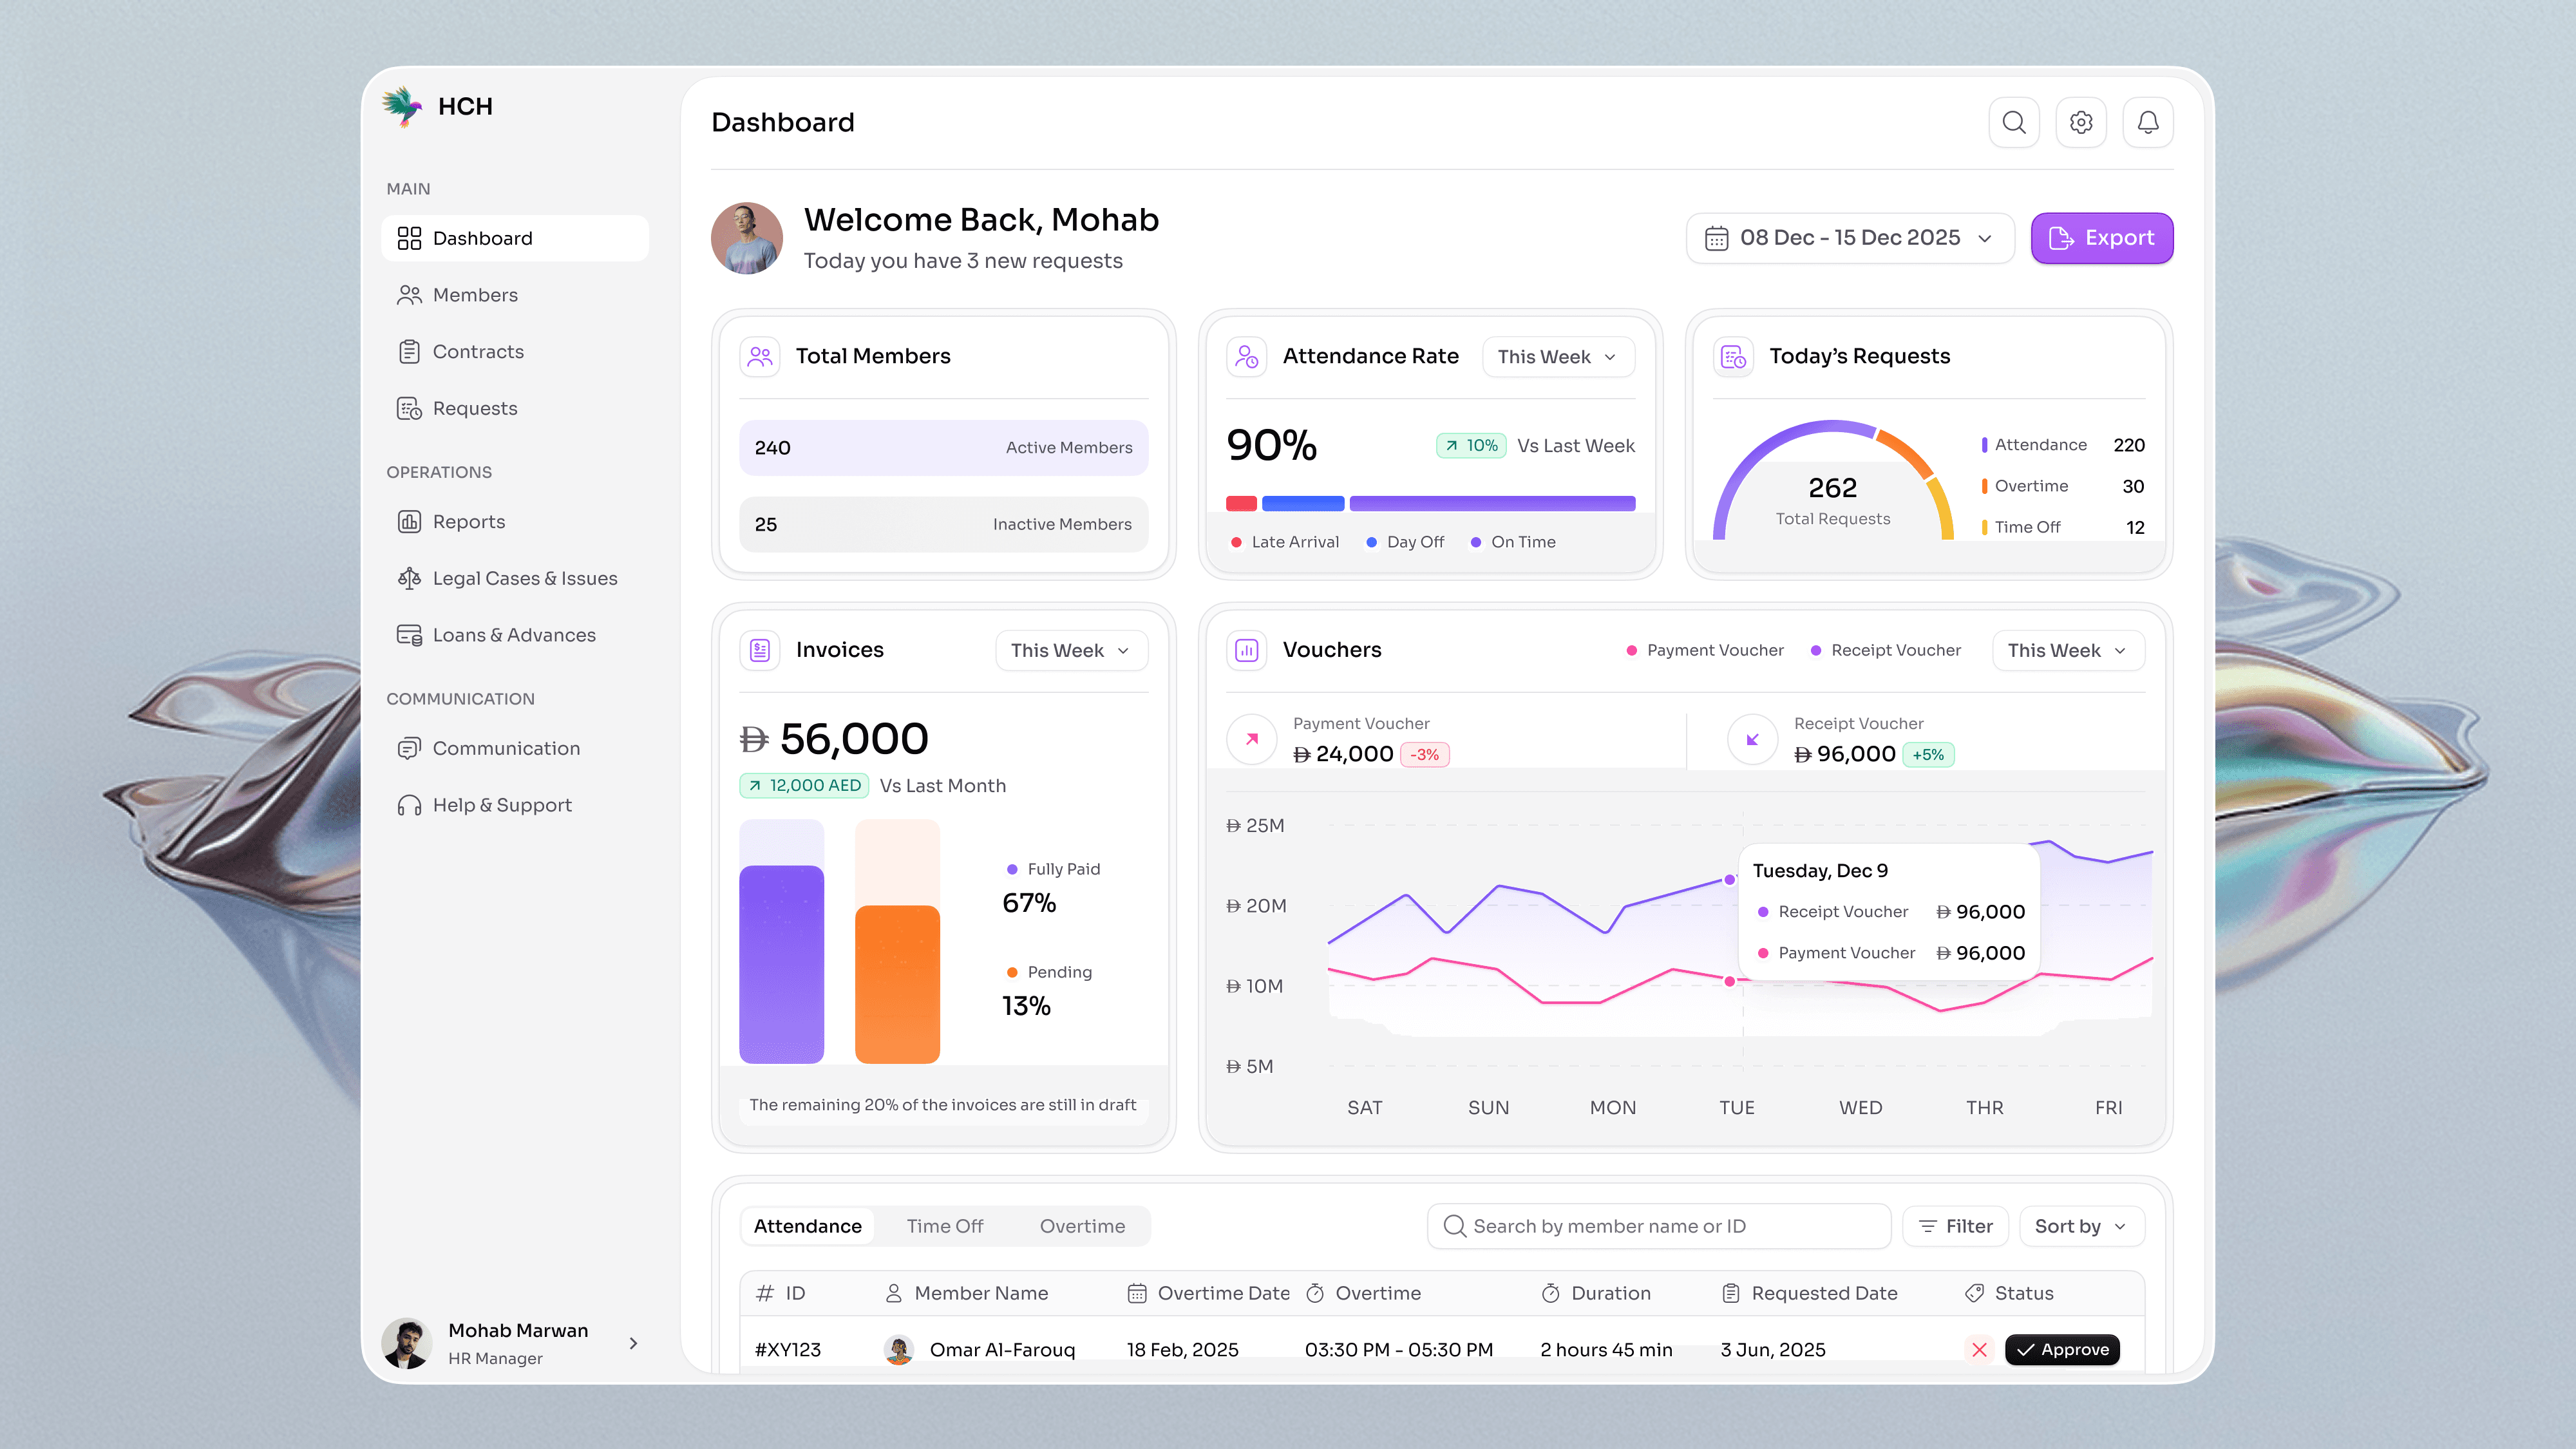Click the Filter button
This screenshot has height=1449, width=2576.
(1955, 1226)
